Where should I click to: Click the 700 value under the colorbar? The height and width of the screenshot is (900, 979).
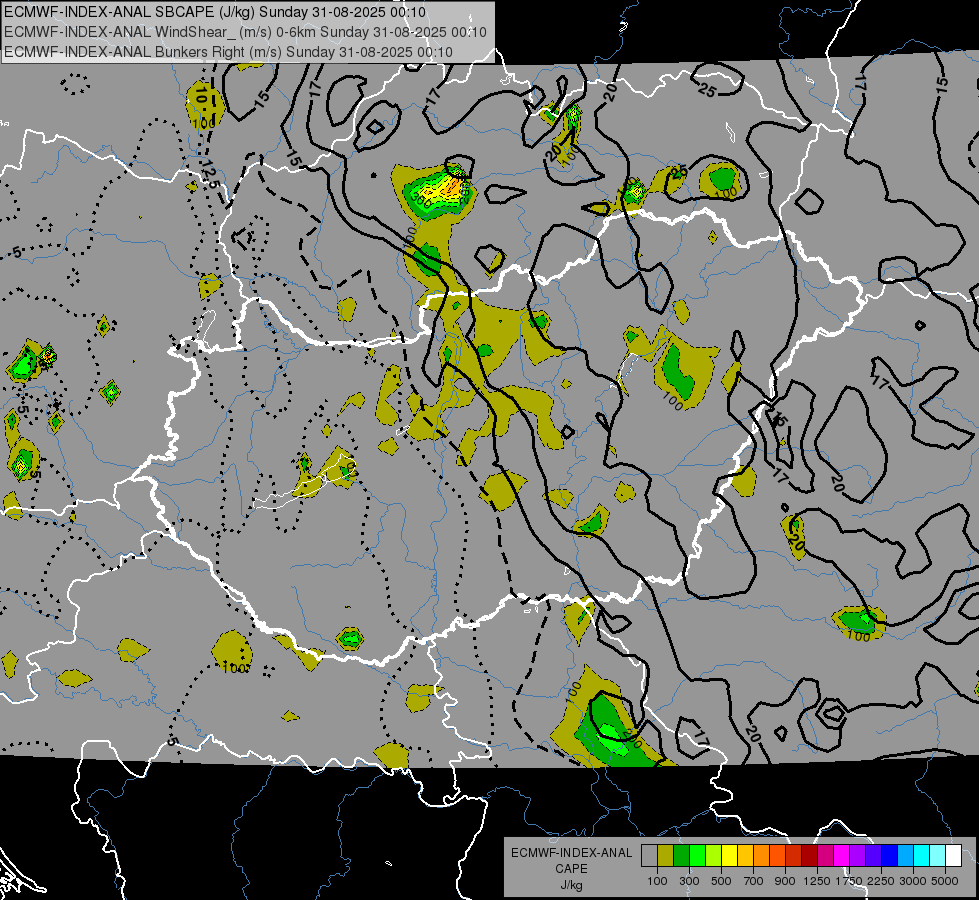(x=754, y=881)
